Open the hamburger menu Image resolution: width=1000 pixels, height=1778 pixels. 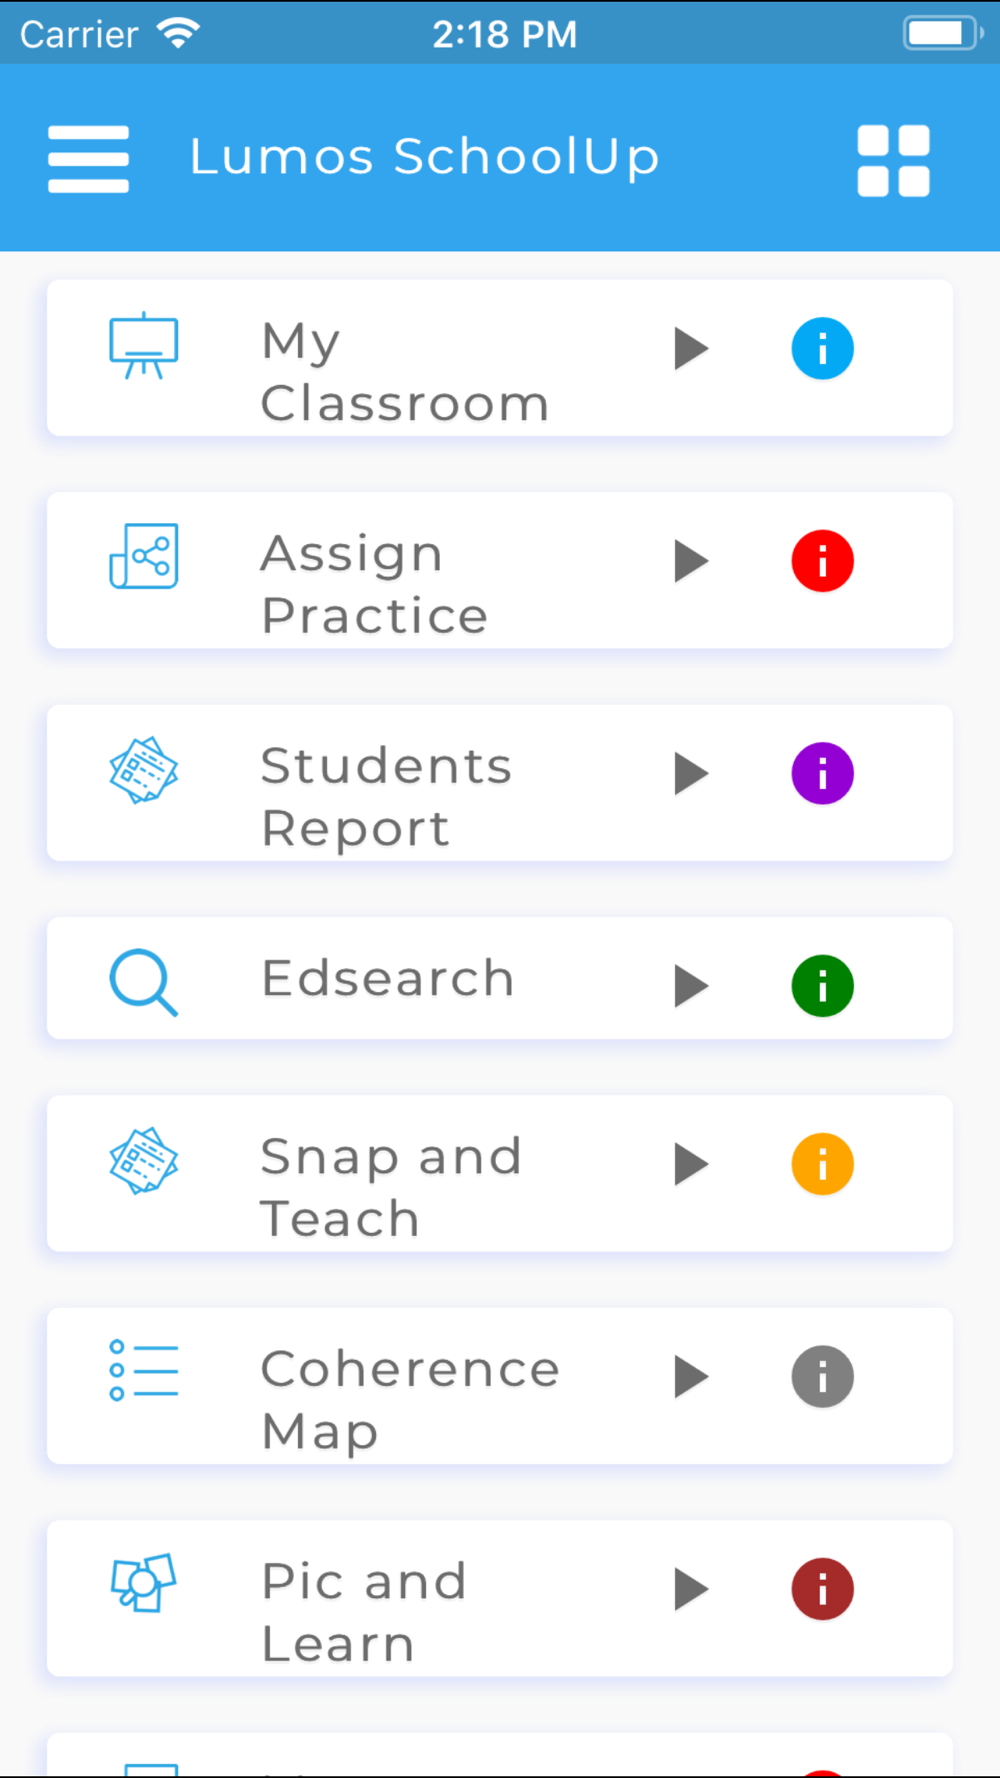[88, 159]
